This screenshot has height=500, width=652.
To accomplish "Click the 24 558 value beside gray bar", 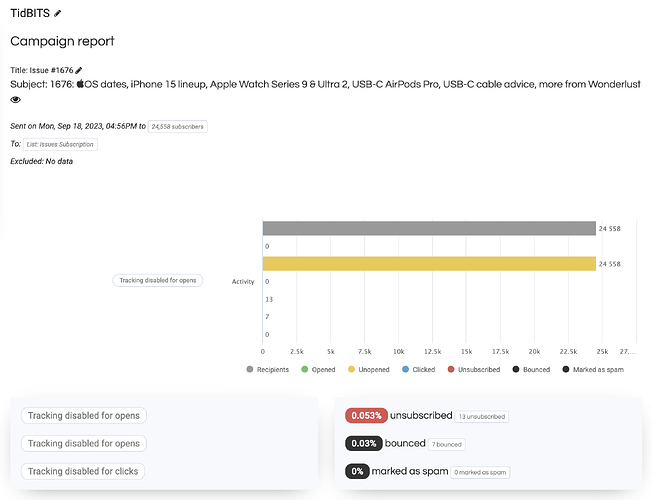I will (609, 228).
